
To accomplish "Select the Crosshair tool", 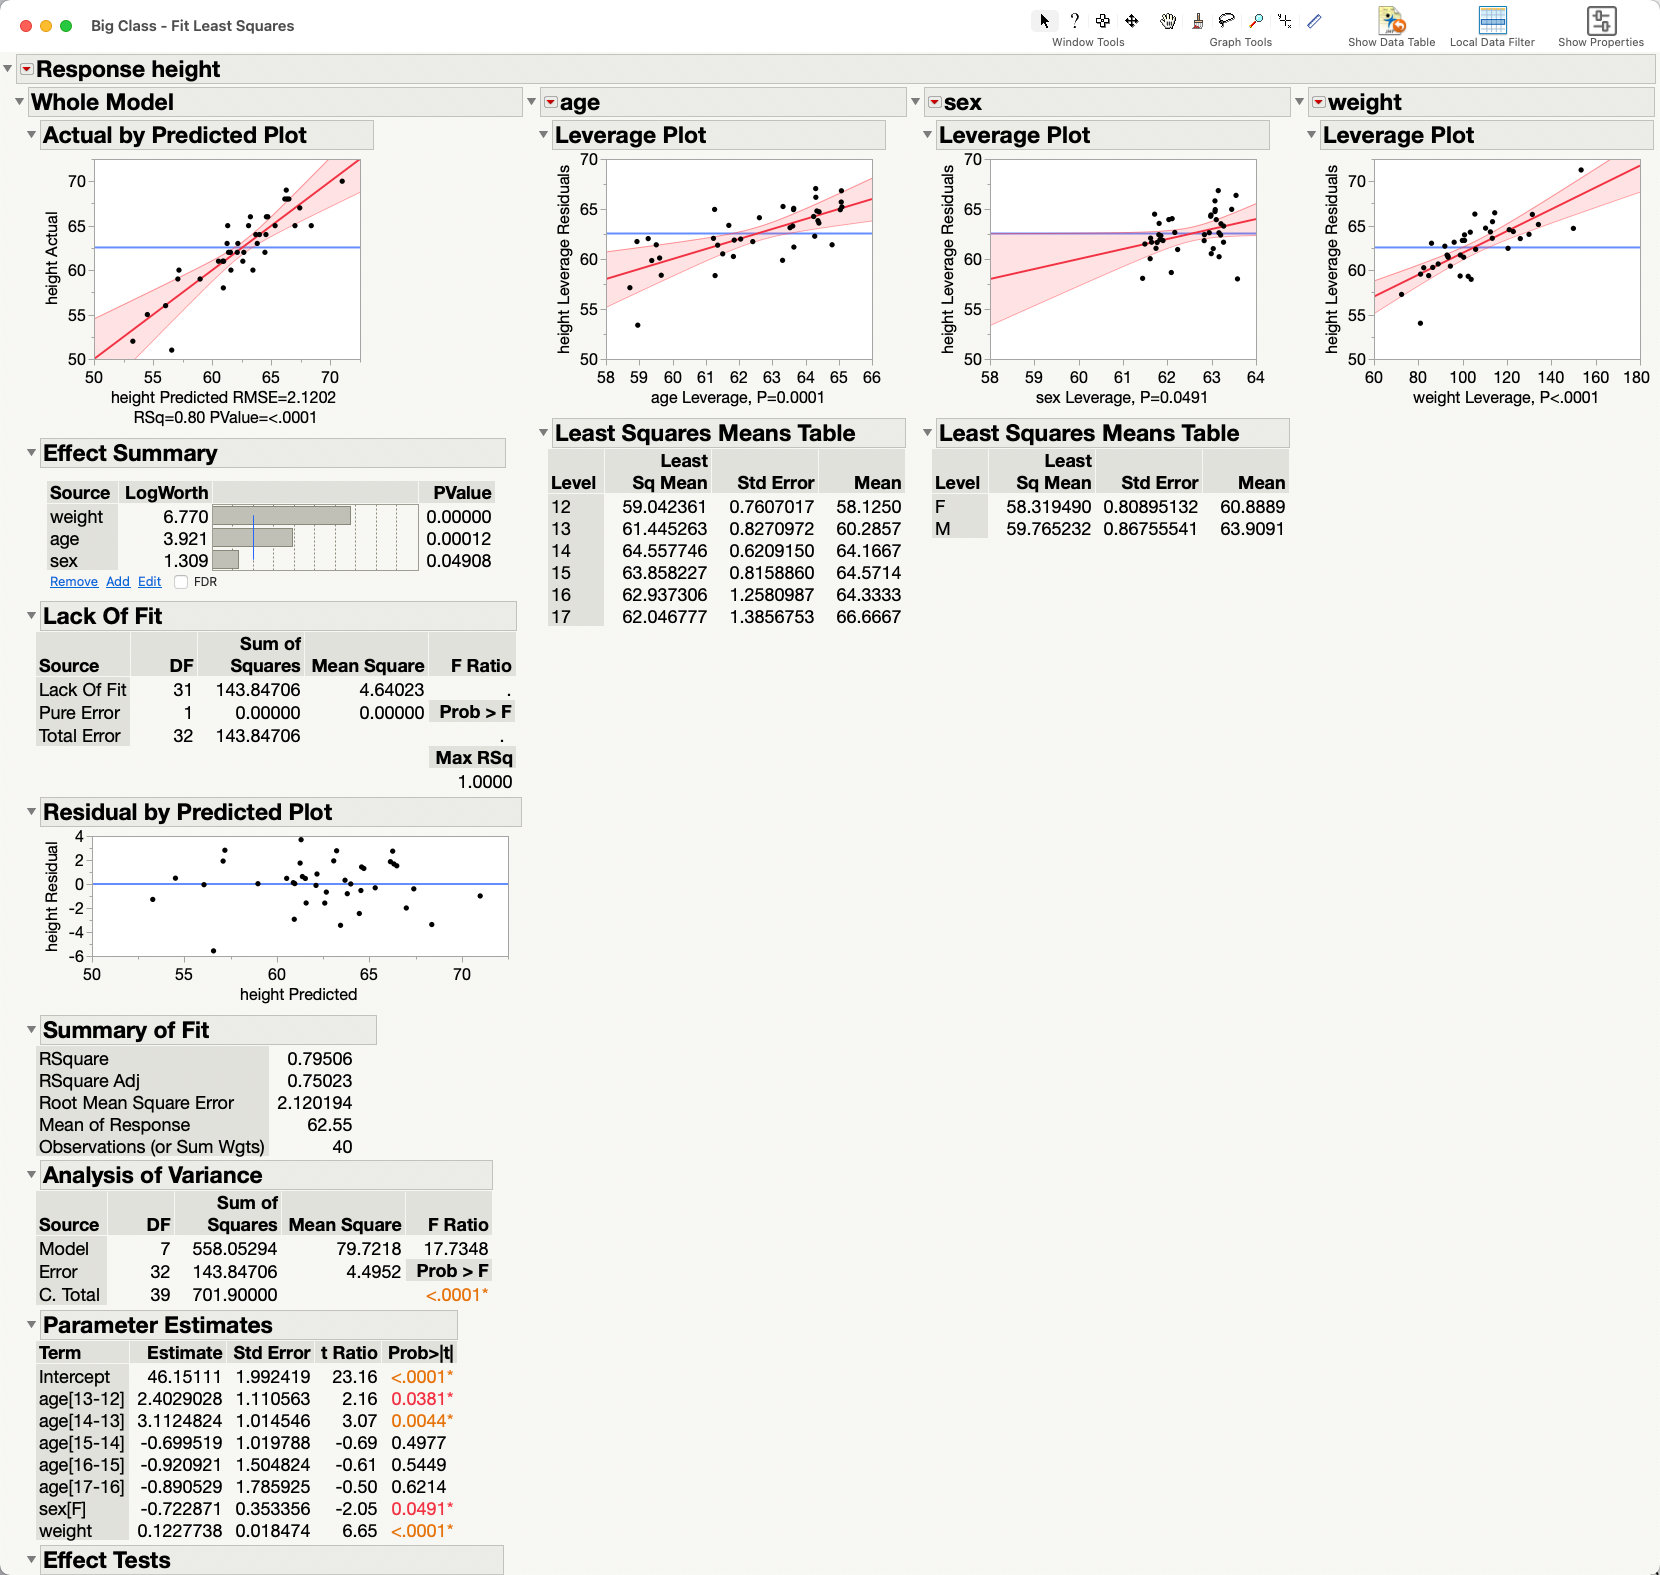I will (1285, 20).
